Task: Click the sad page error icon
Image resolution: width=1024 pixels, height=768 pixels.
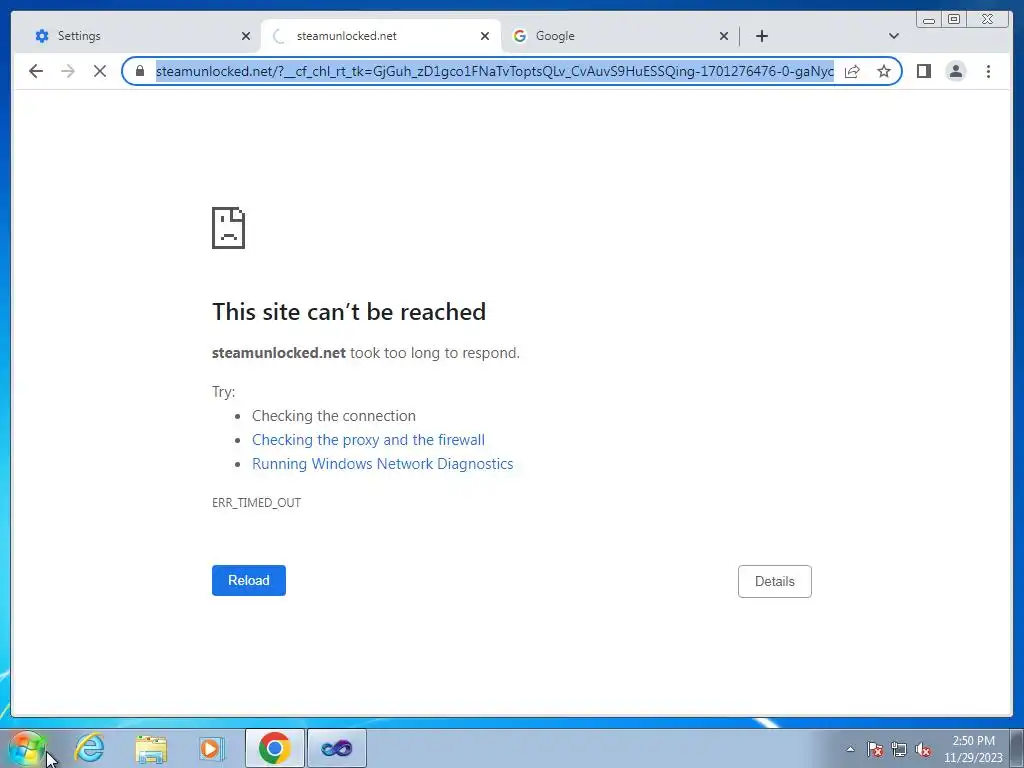Action: pyautogui.click(x=229, y=228)
